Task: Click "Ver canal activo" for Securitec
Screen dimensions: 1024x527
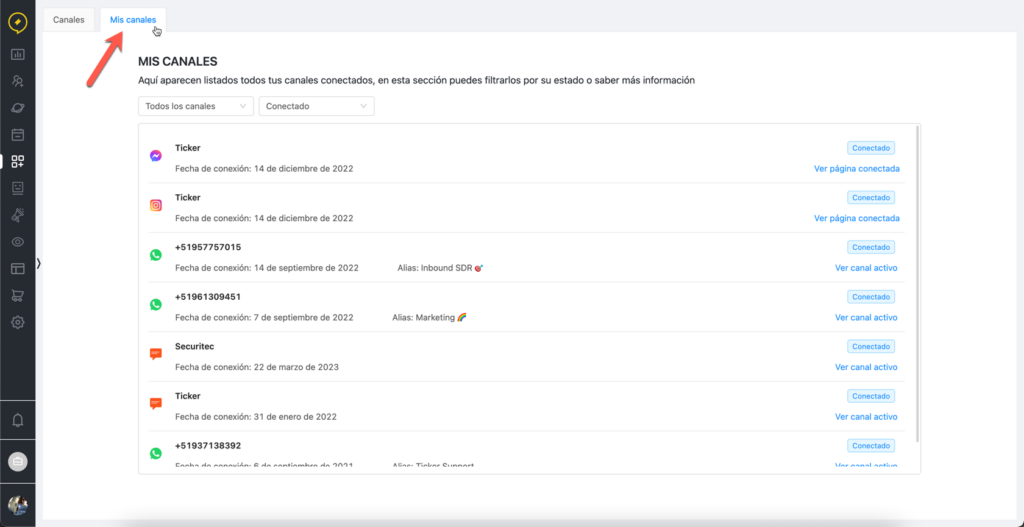Action: click(866, 367)
